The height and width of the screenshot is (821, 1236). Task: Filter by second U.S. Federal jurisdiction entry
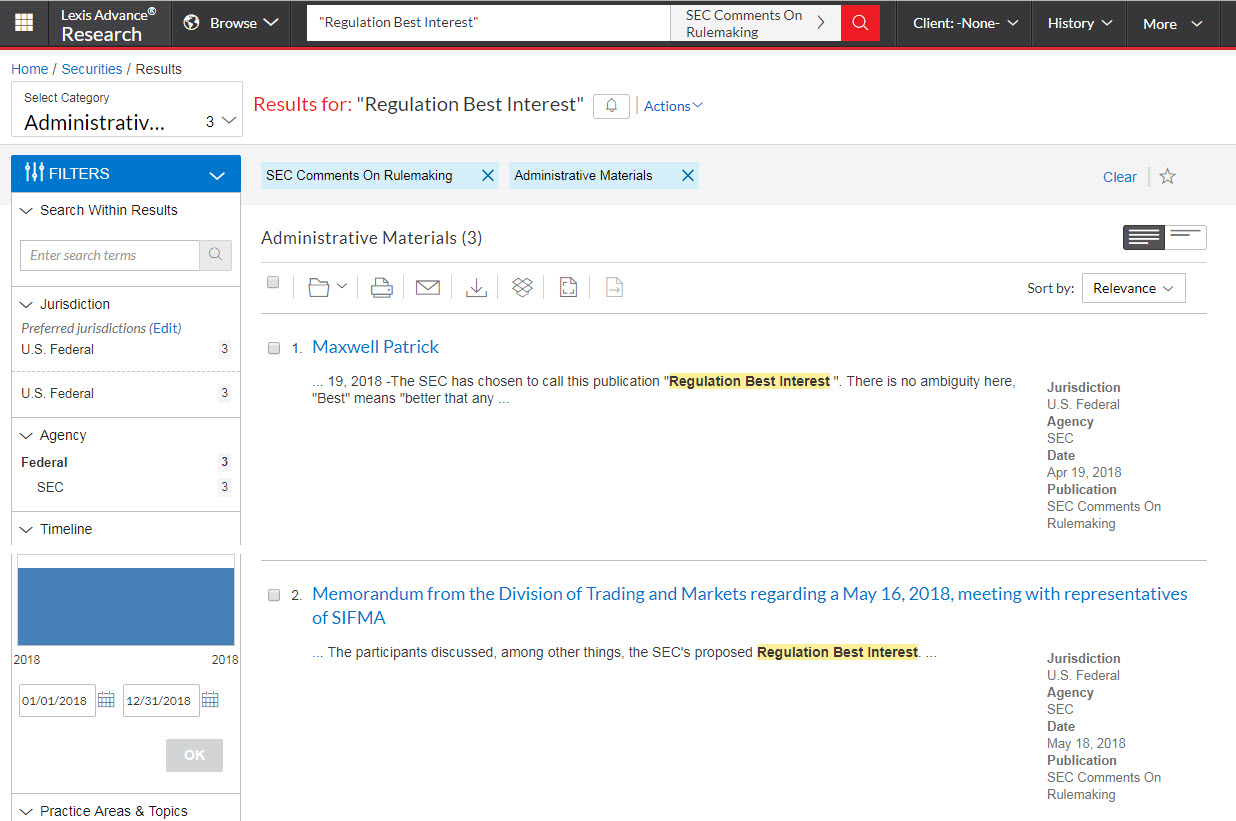pyautogui.click(x=57, y=393)
